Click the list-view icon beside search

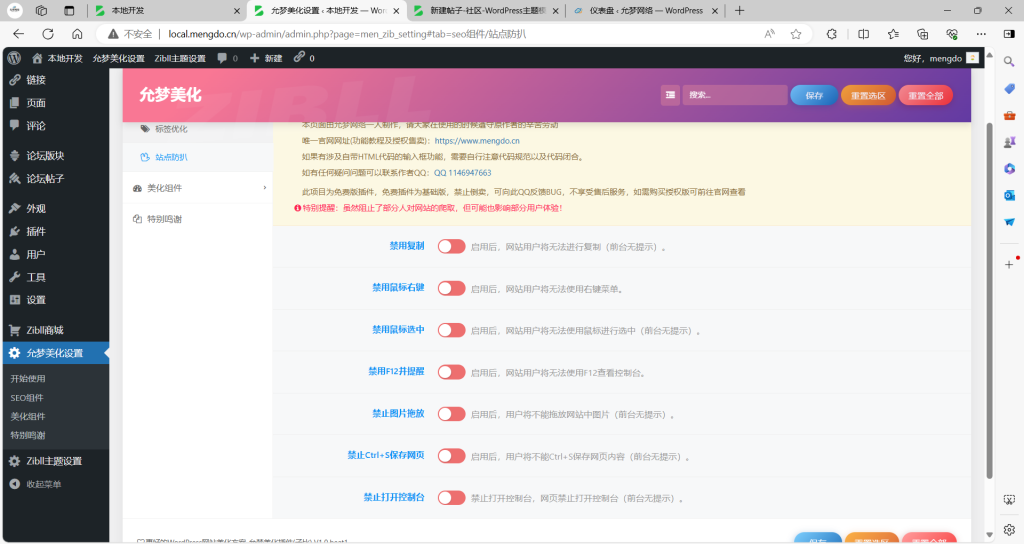(670, 95)
